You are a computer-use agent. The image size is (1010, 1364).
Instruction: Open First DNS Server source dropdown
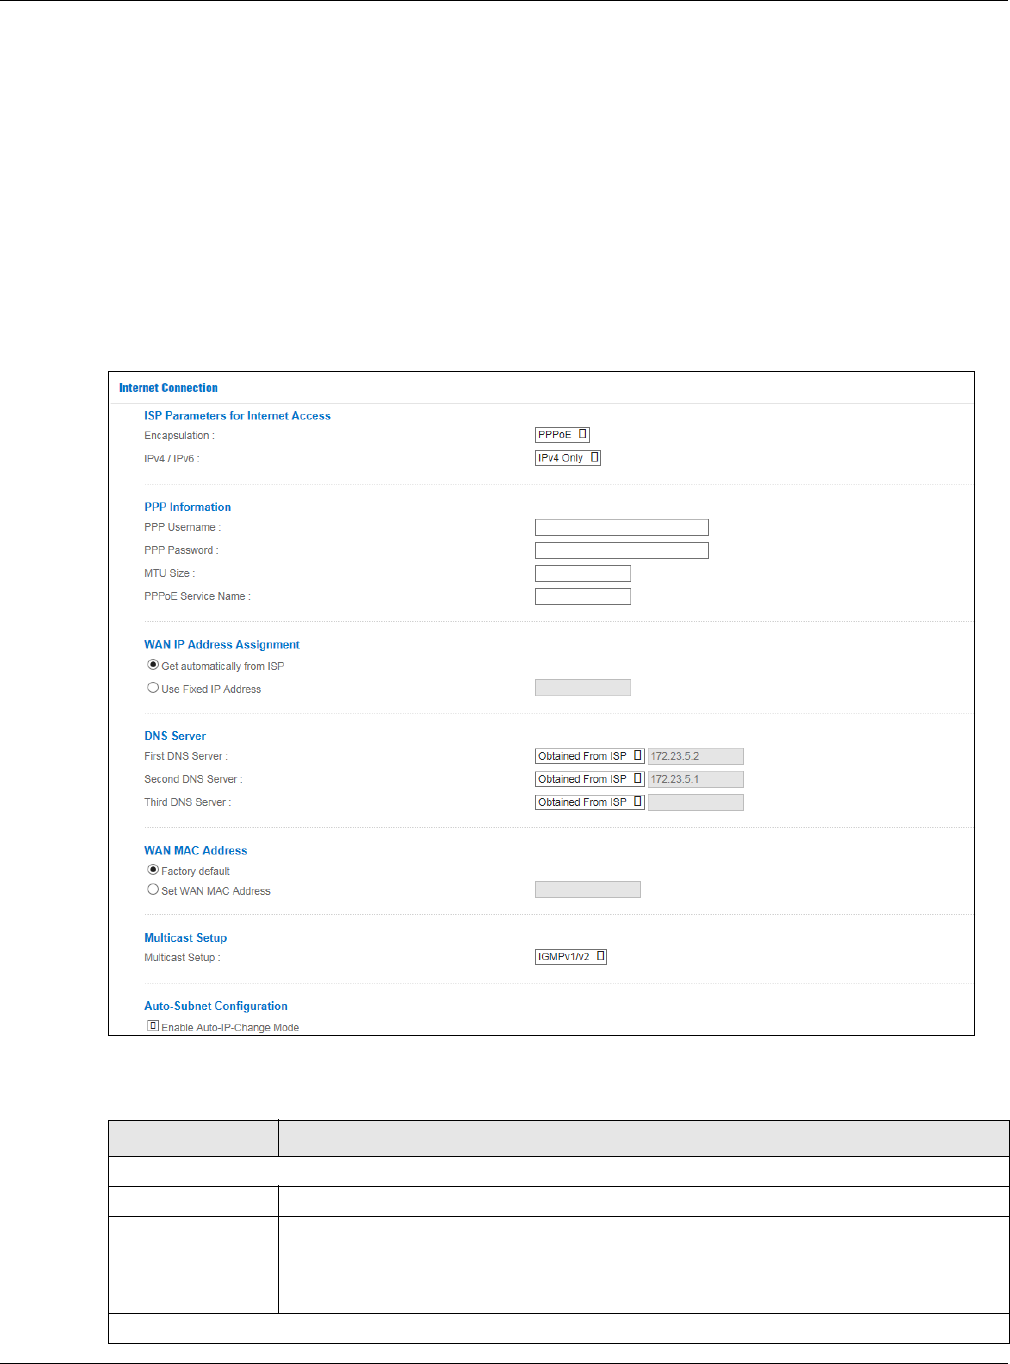coord(590,757)
